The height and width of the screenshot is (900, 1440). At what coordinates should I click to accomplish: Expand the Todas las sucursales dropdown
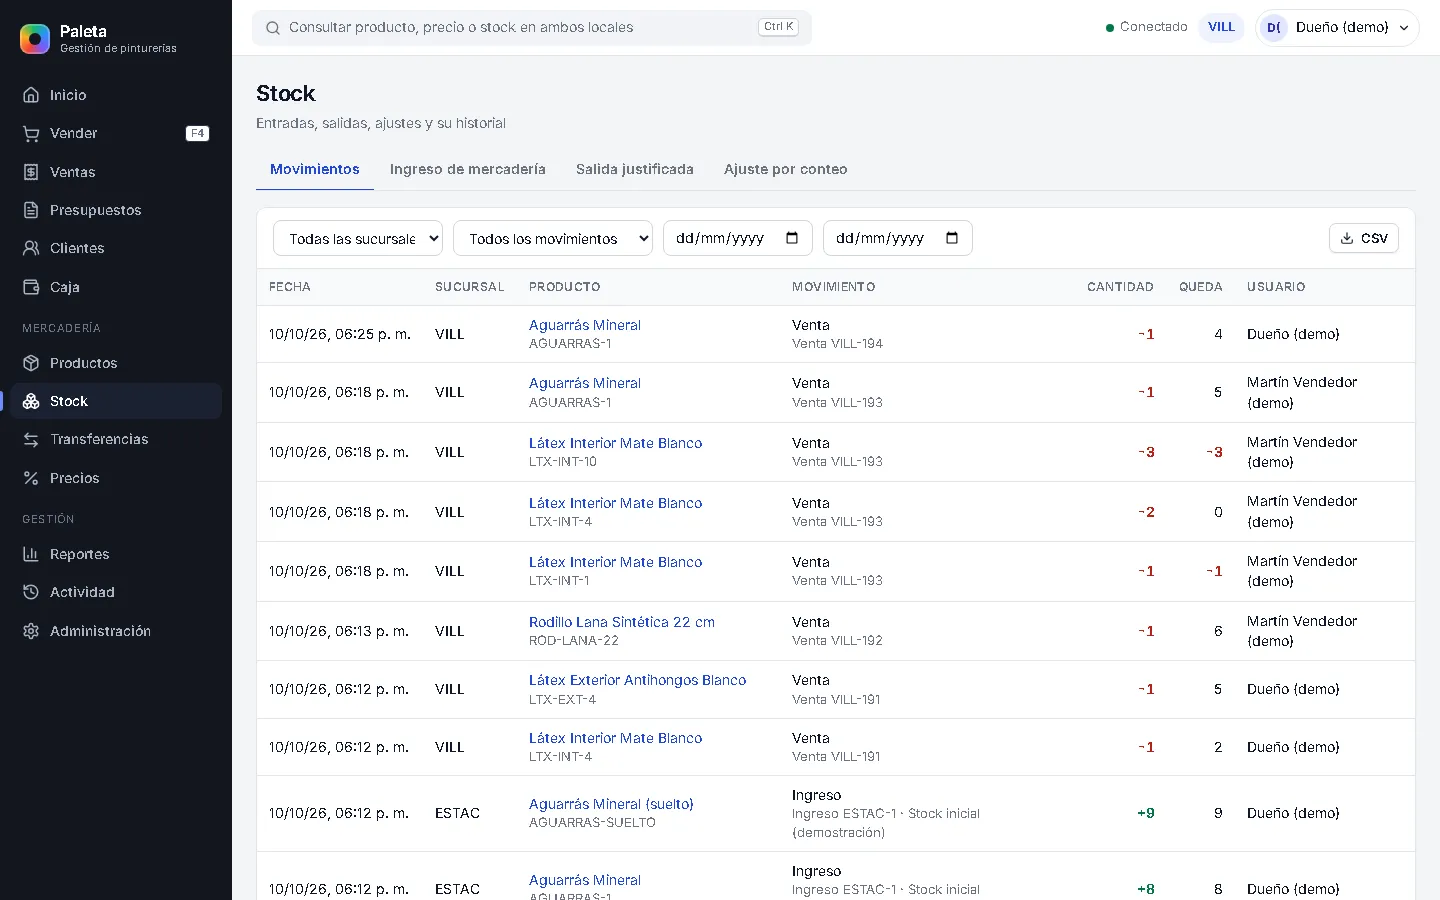(358, 239)
